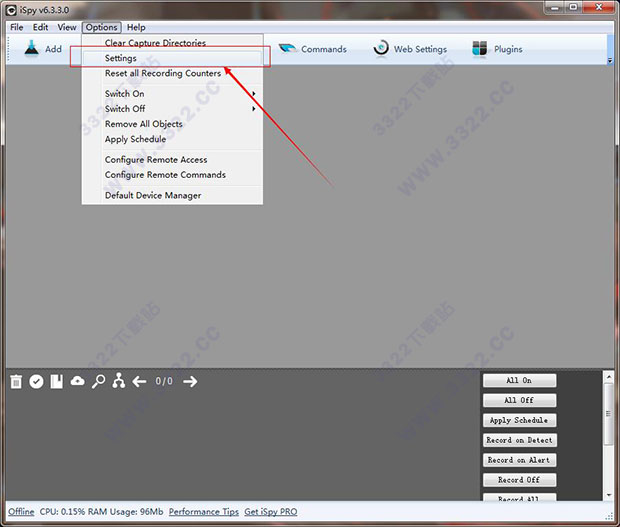Click the archive bookmark icon
This screenshot has width=620, height=527.
(57, 382)
